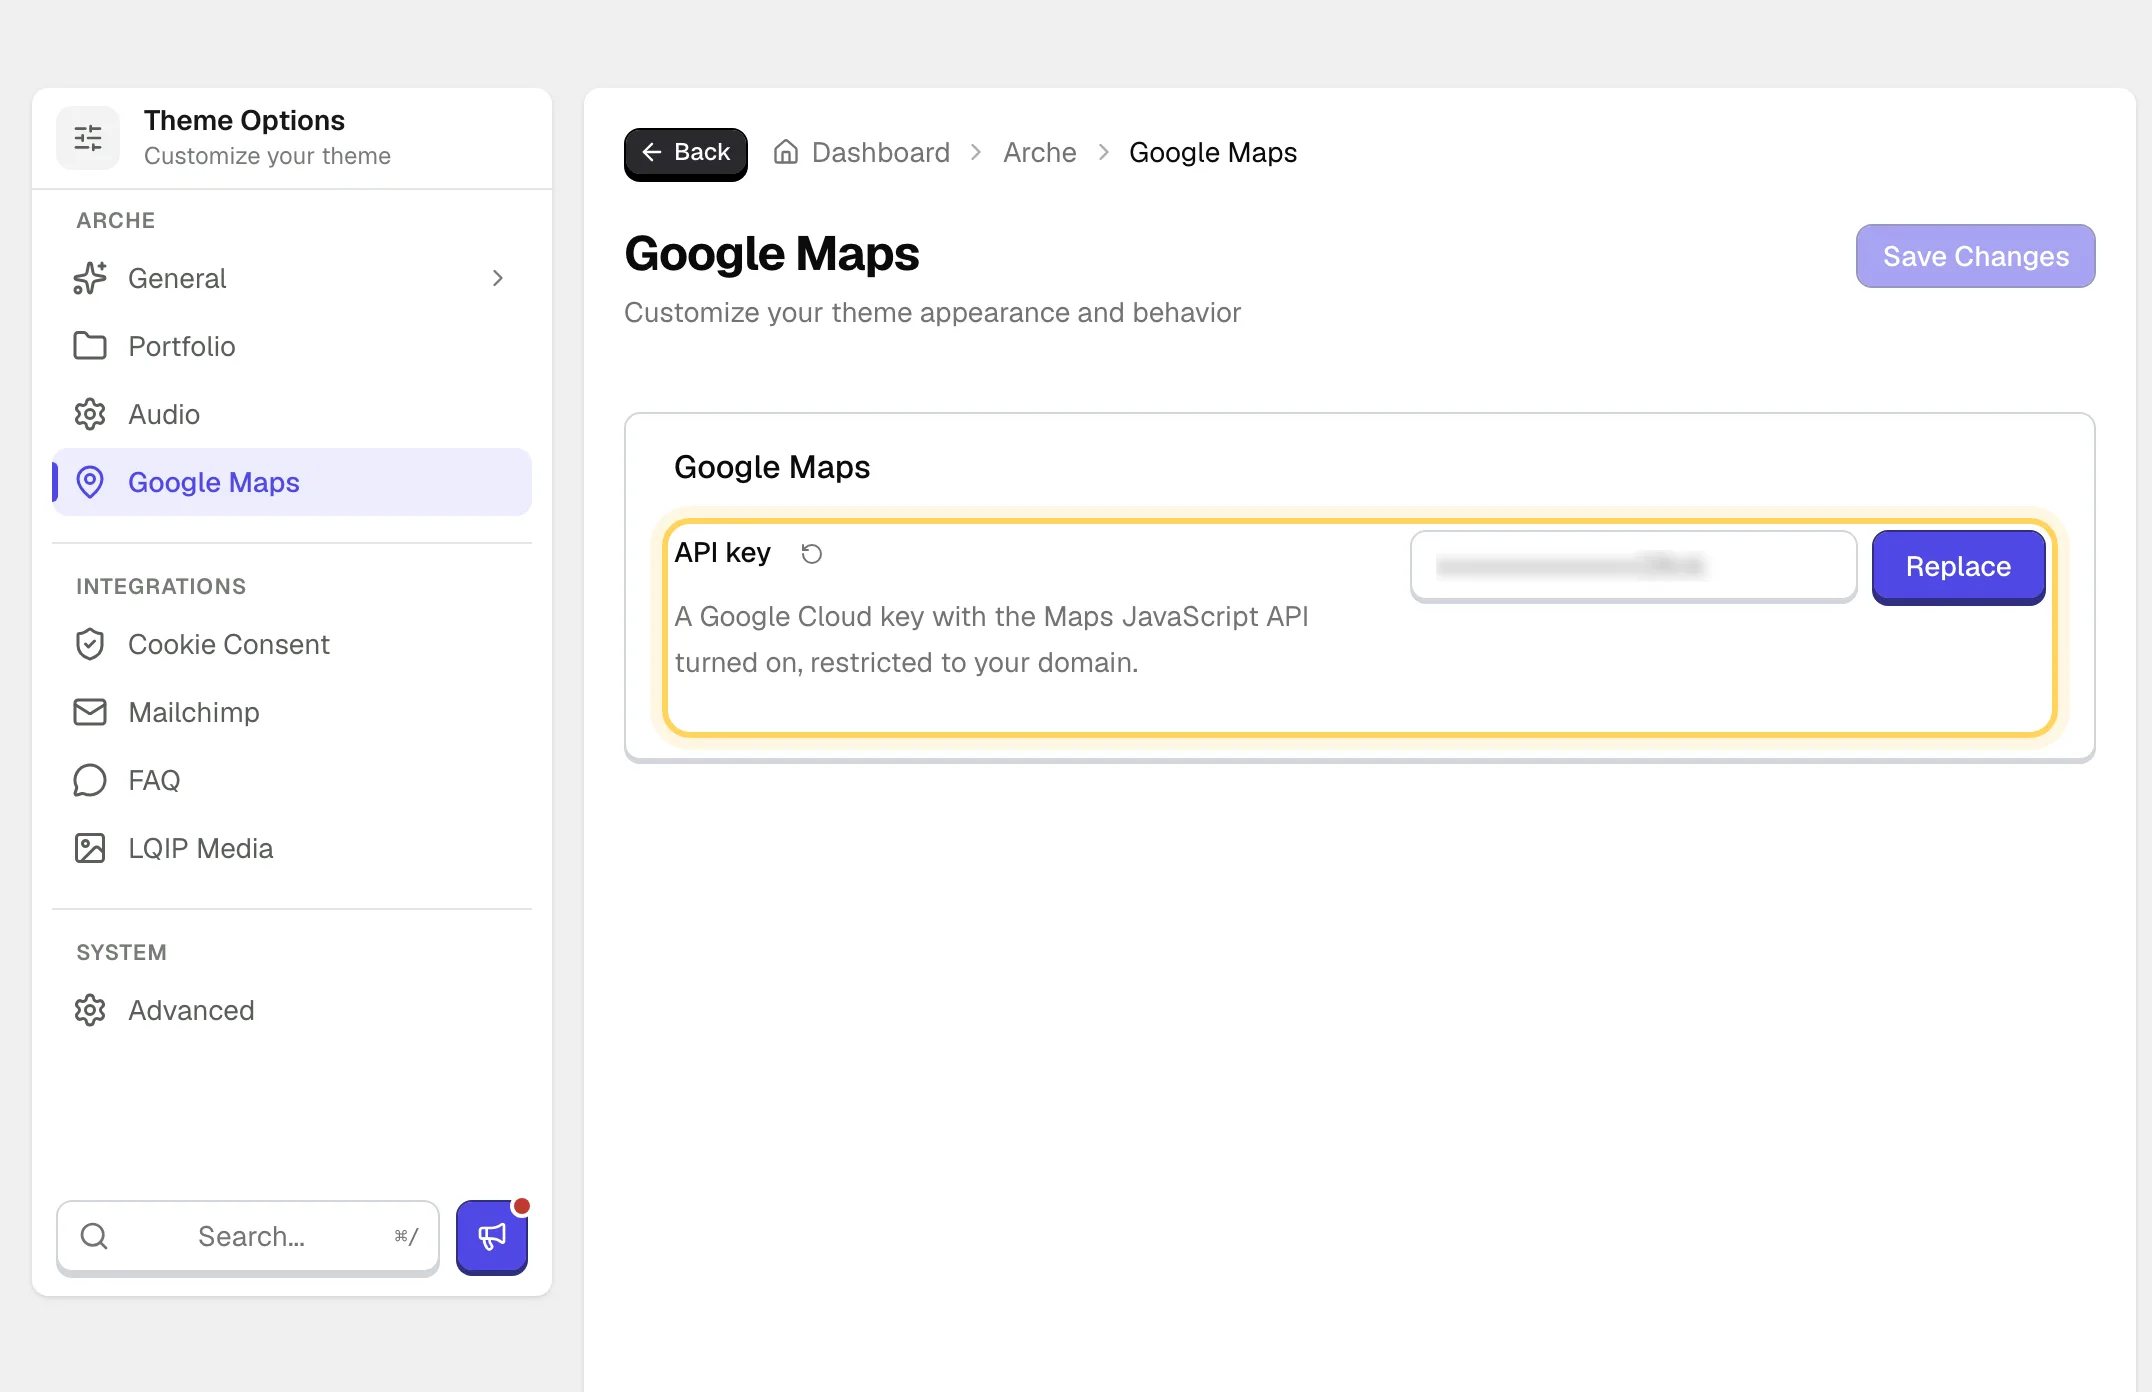This screenshot has height=1392, width=2152.
Task: Open the Portfolio settings page
Action: pyautogui.click(x=292, y=346)
